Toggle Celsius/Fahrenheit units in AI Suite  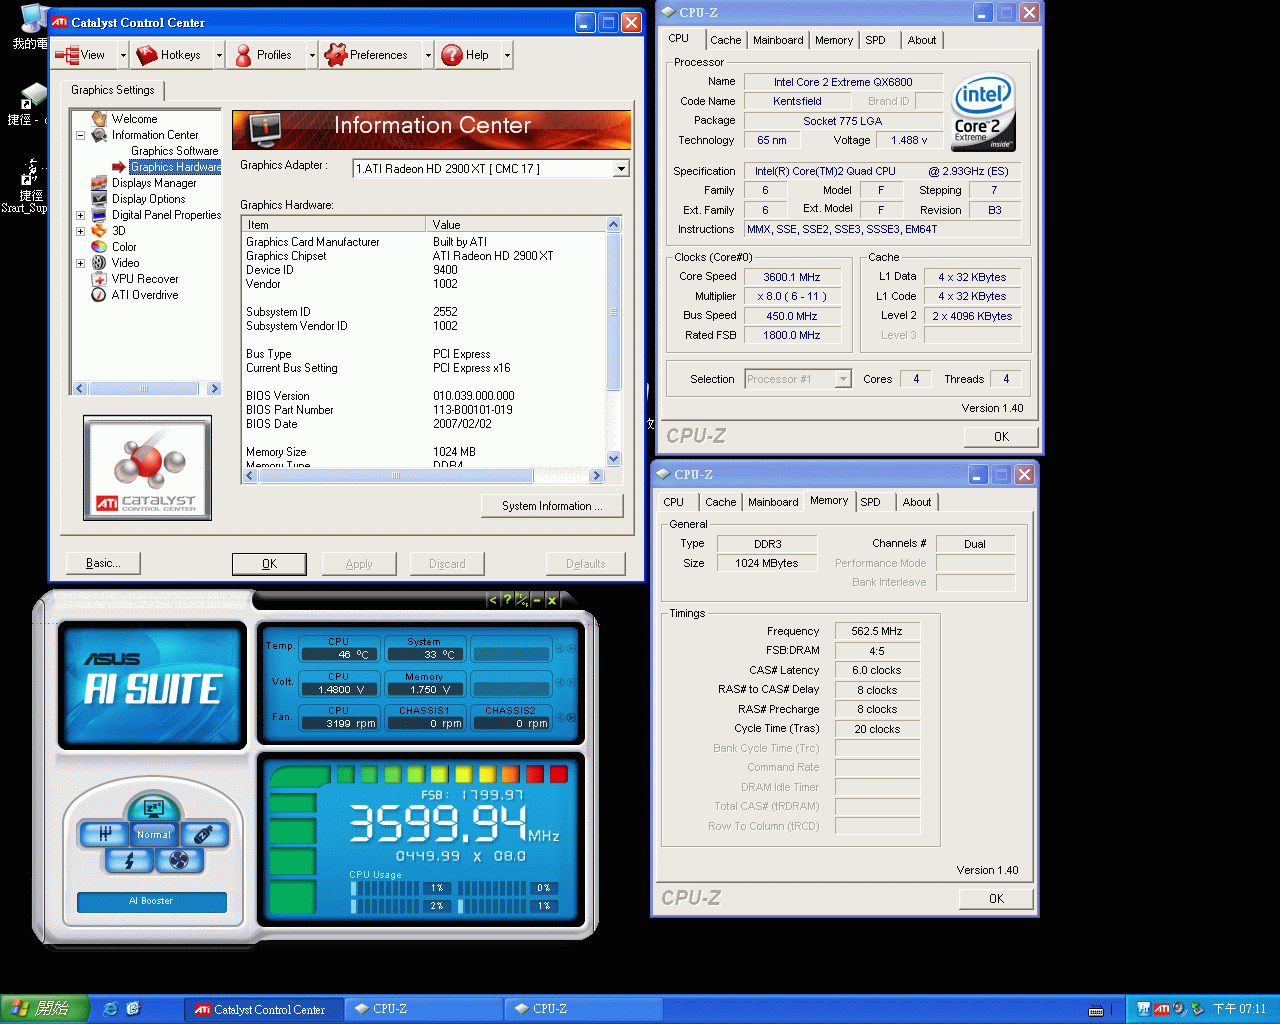coord(522,600)
